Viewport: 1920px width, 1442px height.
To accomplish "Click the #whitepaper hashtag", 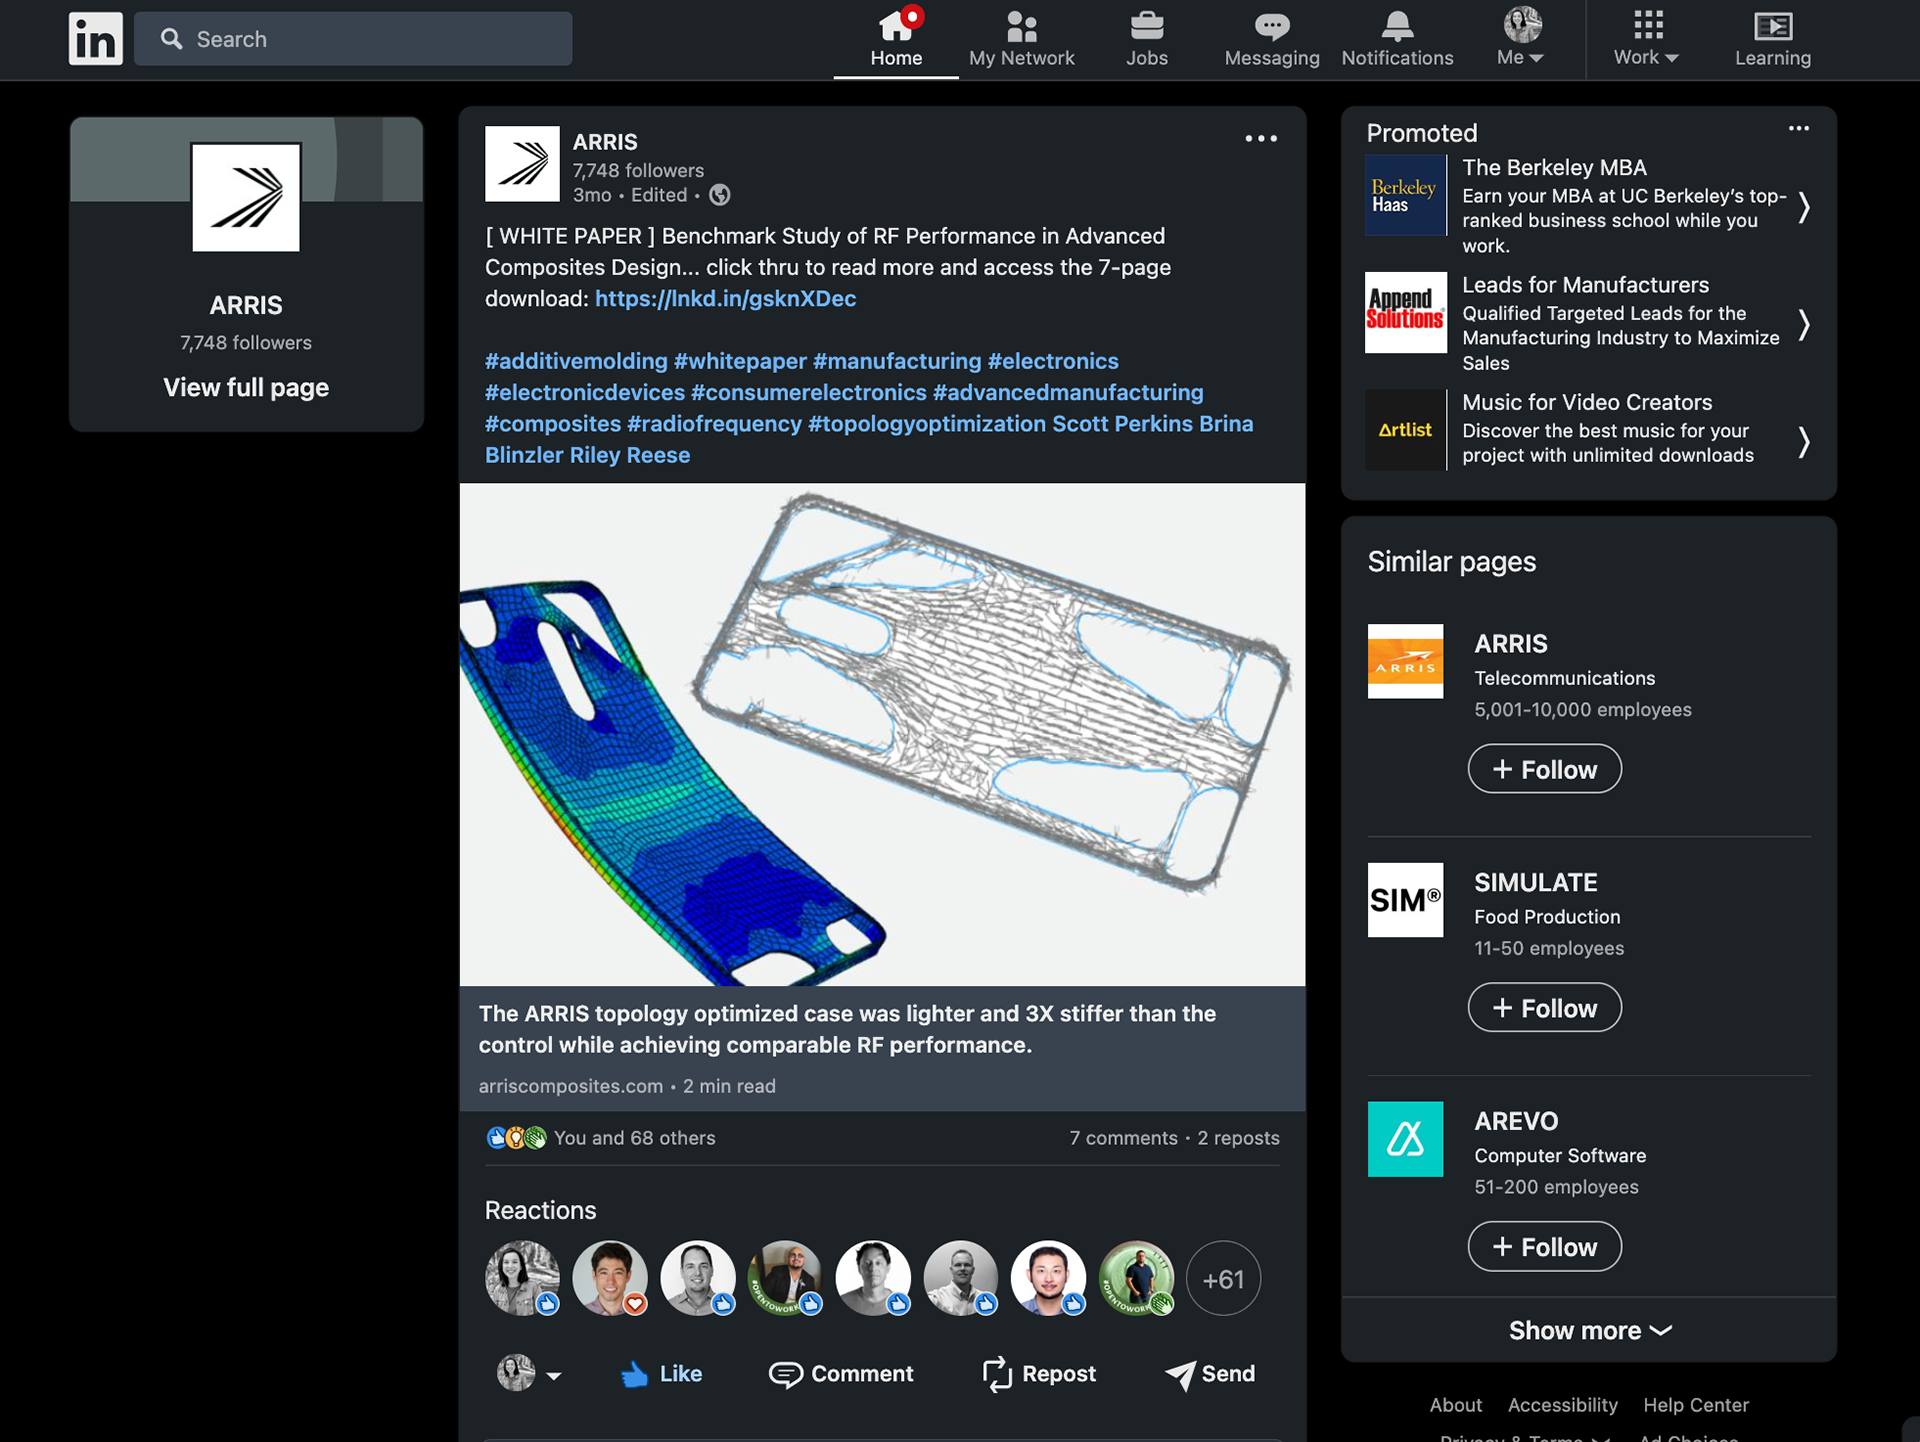I will coord(740,361).
